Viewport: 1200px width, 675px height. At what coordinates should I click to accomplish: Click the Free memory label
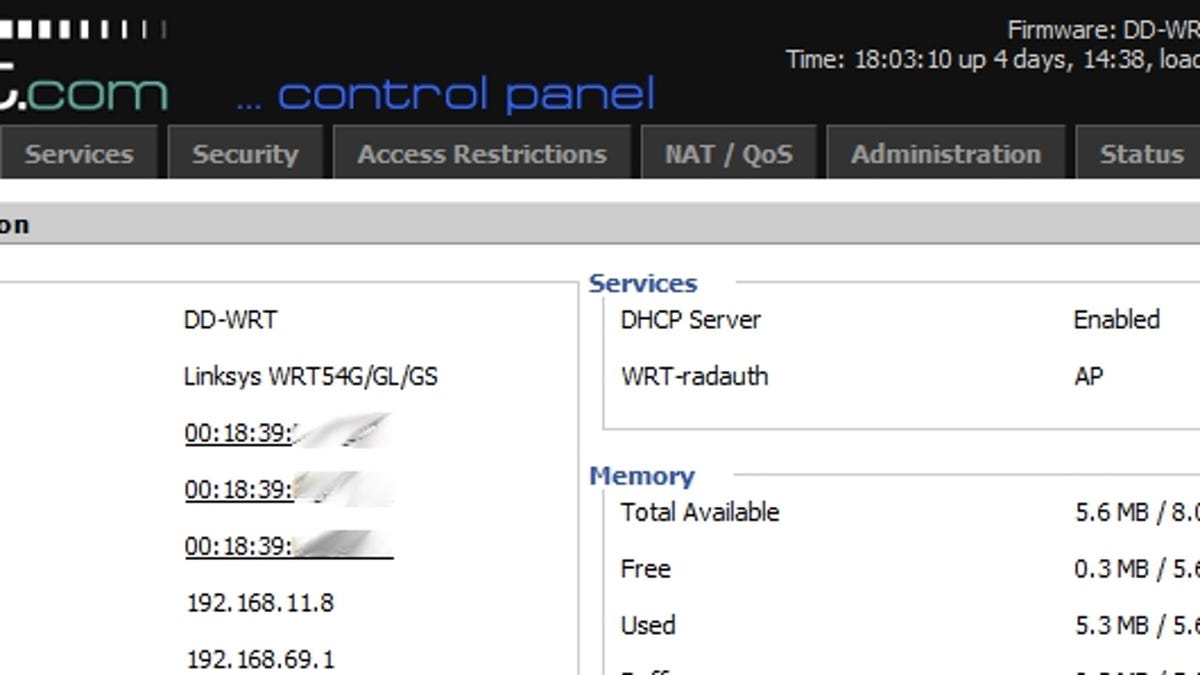(646, 569)
